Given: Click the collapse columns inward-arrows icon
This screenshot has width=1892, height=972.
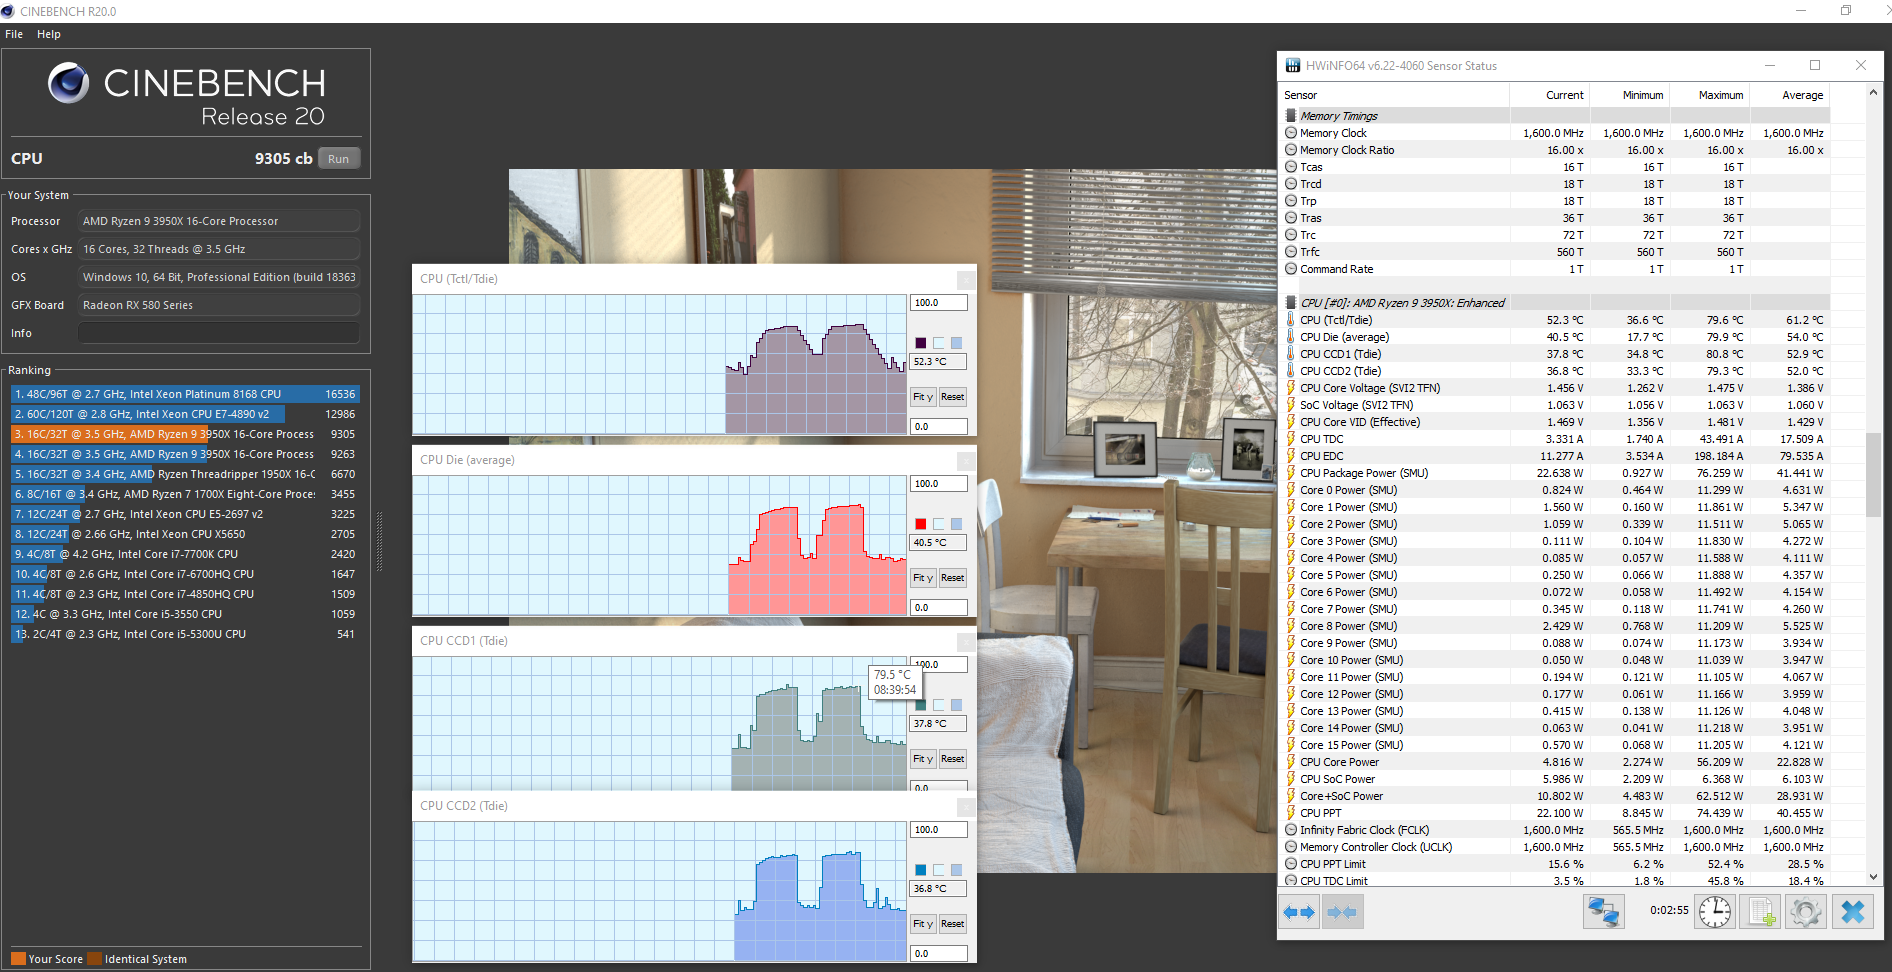Looking at the screenshot, I should point(1342,912).
